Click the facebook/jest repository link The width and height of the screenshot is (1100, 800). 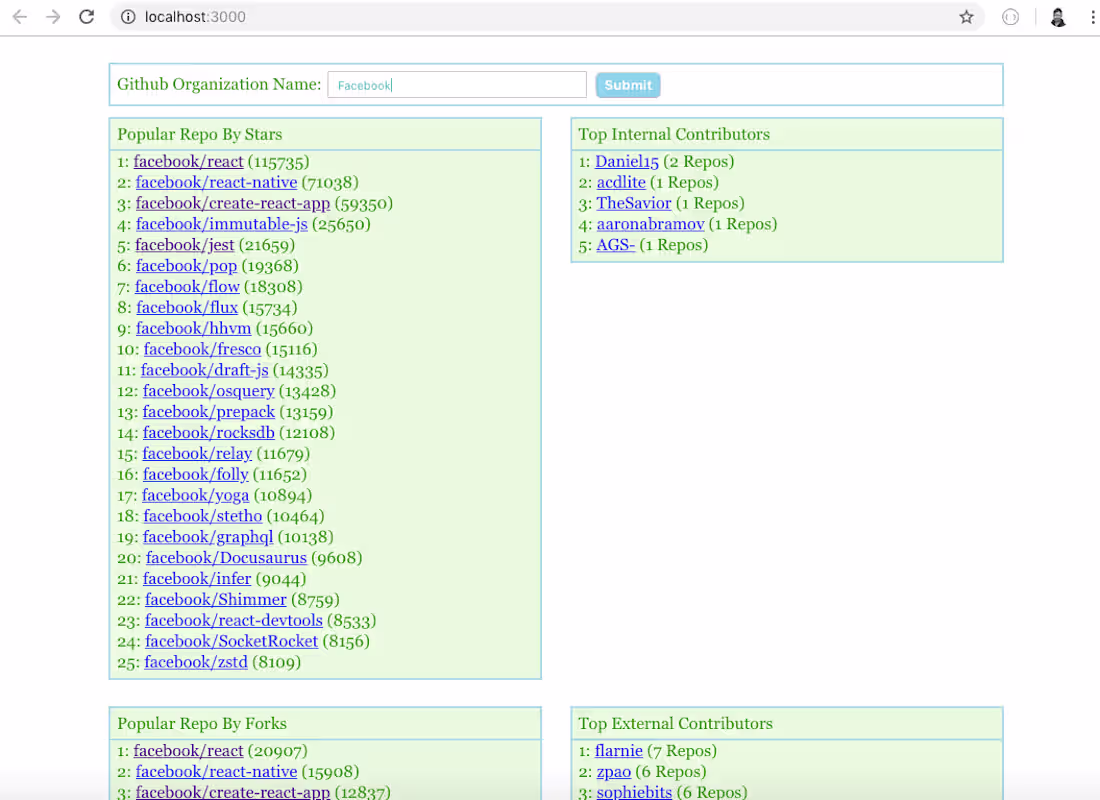184,244
